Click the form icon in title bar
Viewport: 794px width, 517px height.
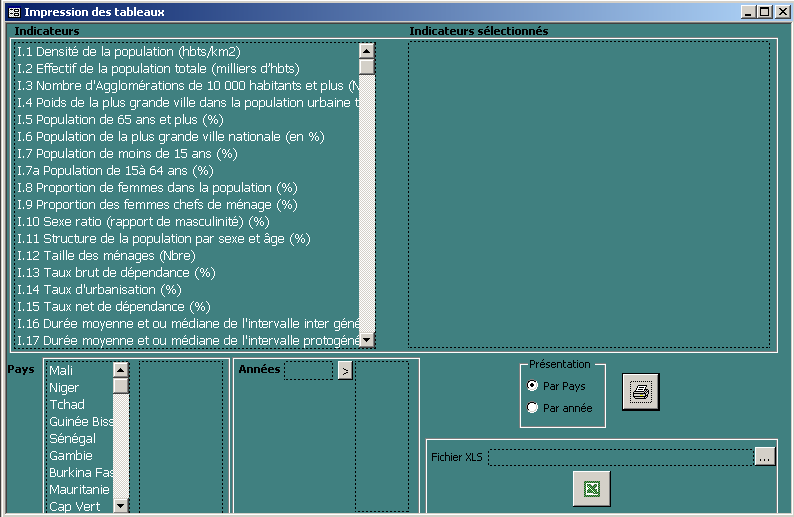(x=13, y=12)
